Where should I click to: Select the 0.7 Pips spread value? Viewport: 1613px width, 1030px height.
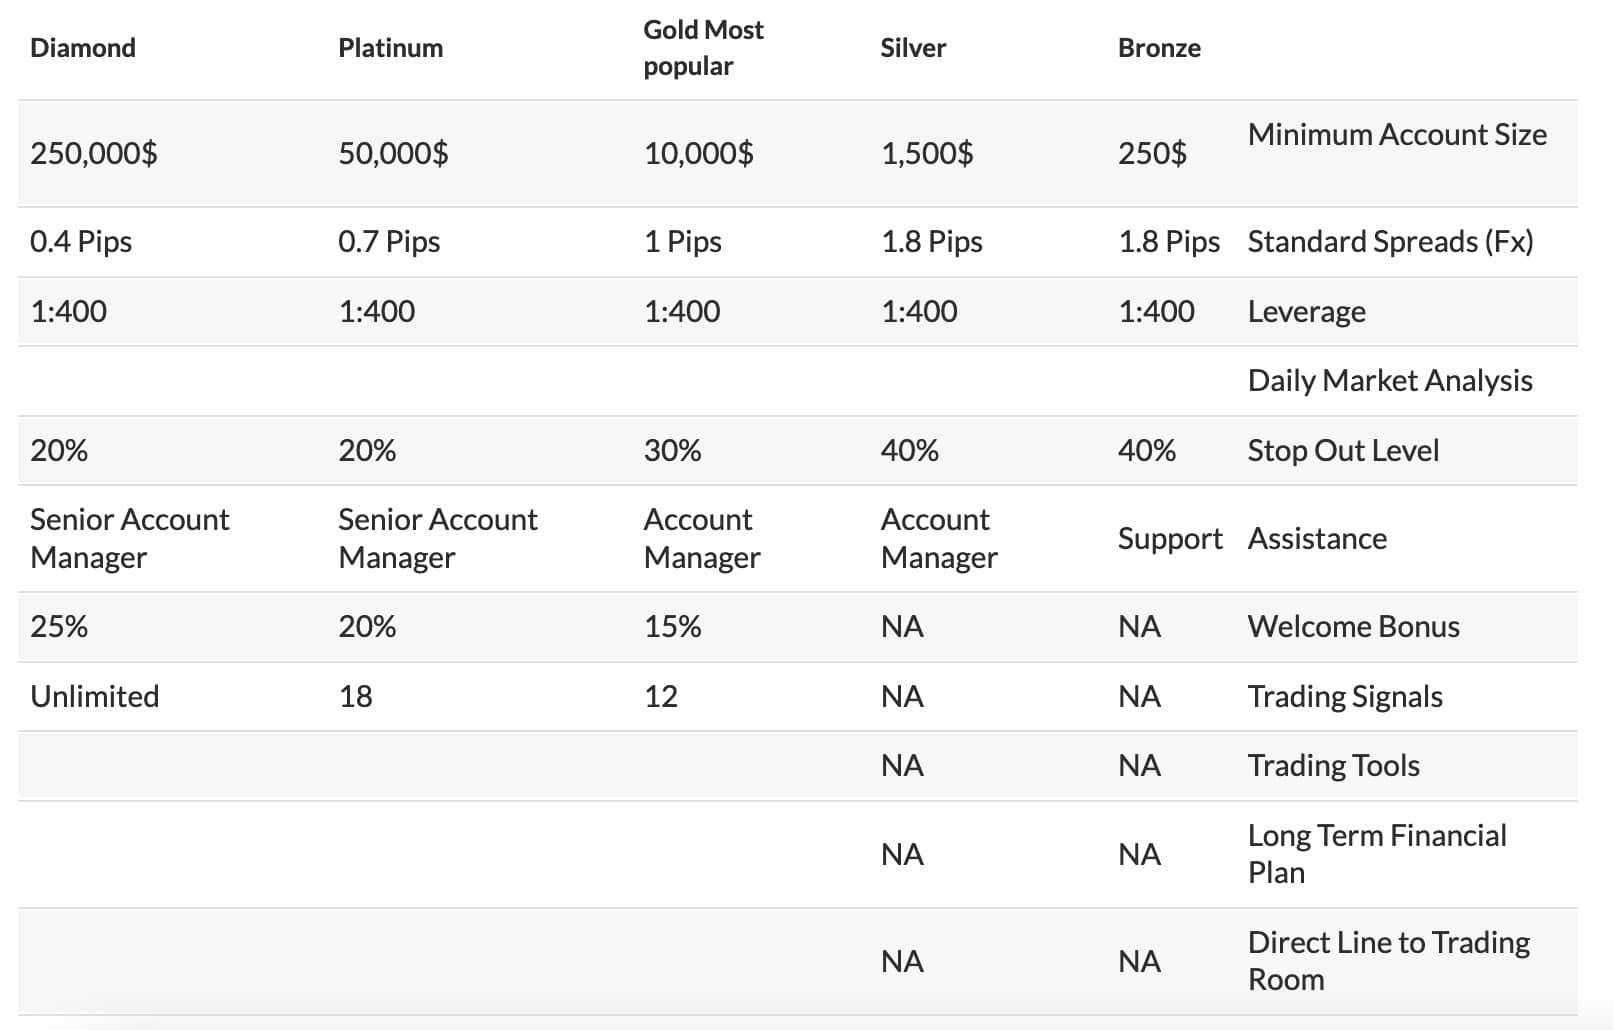[x=389, y=242]
